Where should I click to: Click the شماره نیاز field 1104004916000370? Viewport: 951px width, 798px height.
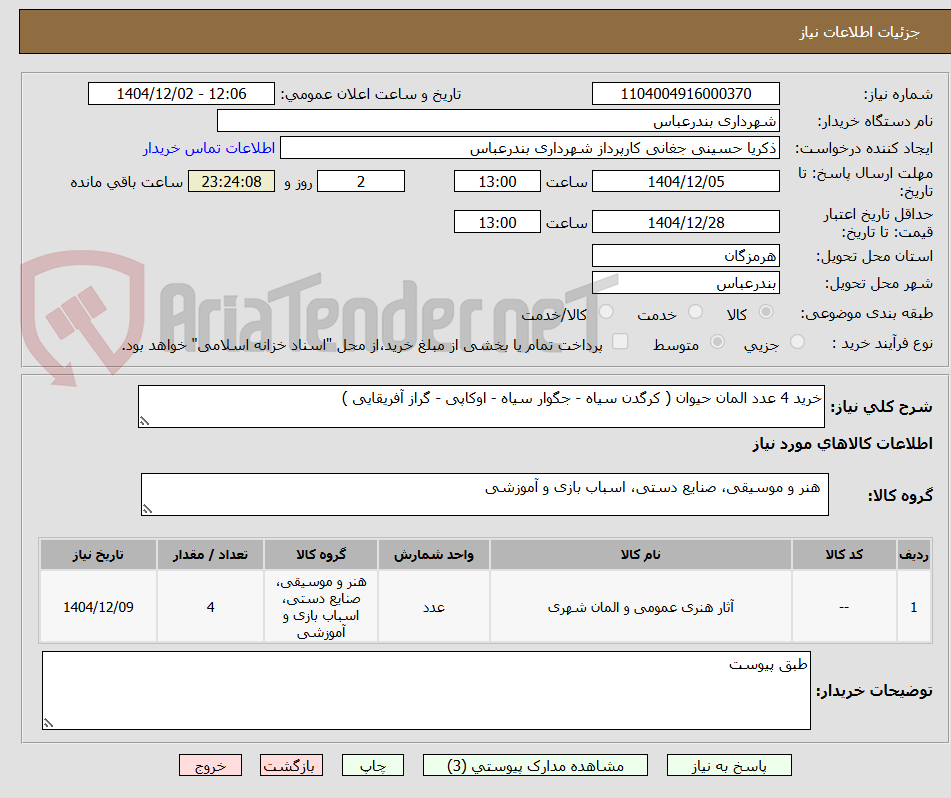point(685,94)
